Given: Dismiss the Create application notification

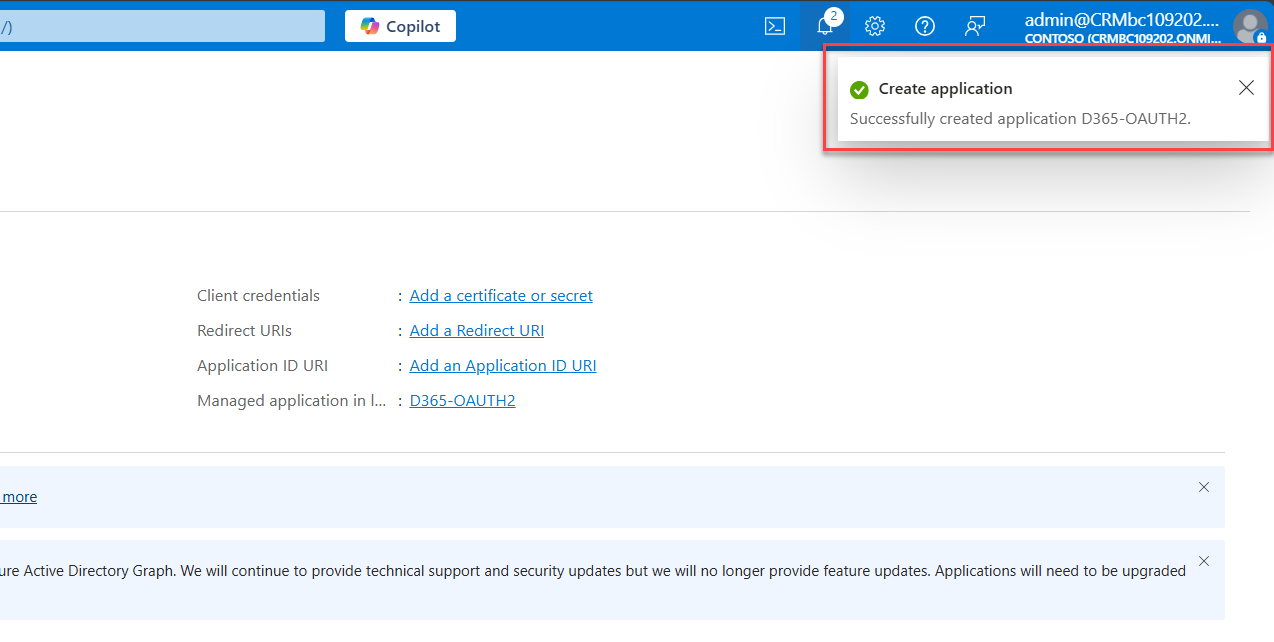Looking at the screenshot, I should (1246, 88).
